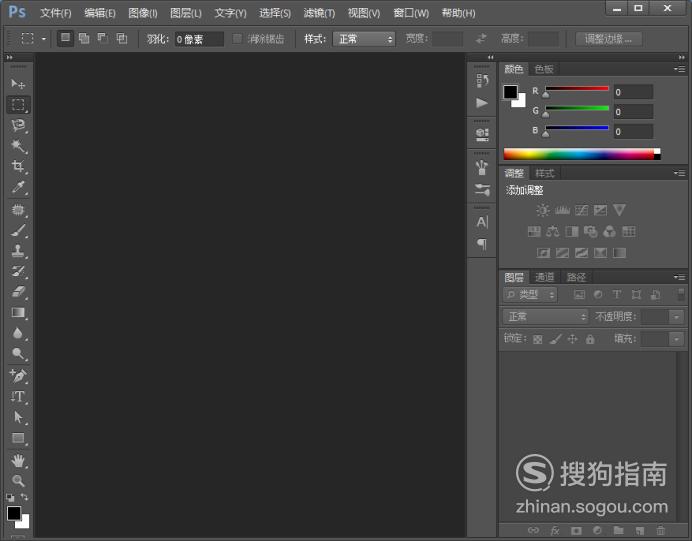Toggle layer filtering on/off switch
692x541 pixels.
pos(681,294)
